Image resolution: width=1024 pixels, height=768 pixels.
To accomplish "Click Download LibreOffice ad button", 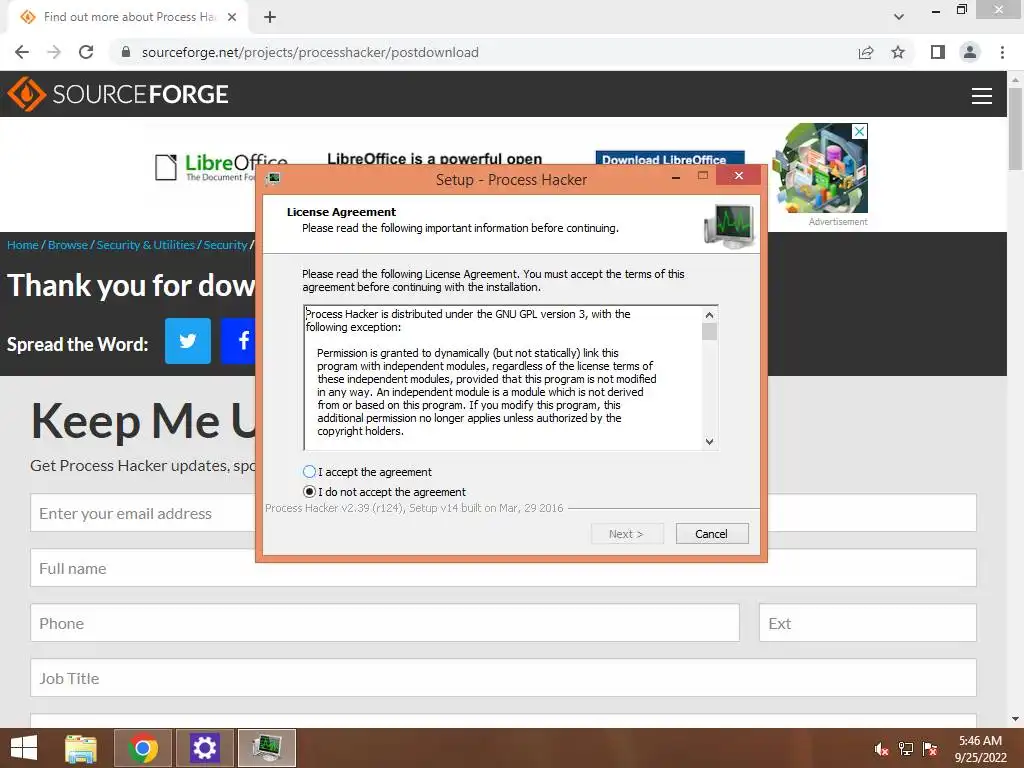I will click(x=670, y=158).
